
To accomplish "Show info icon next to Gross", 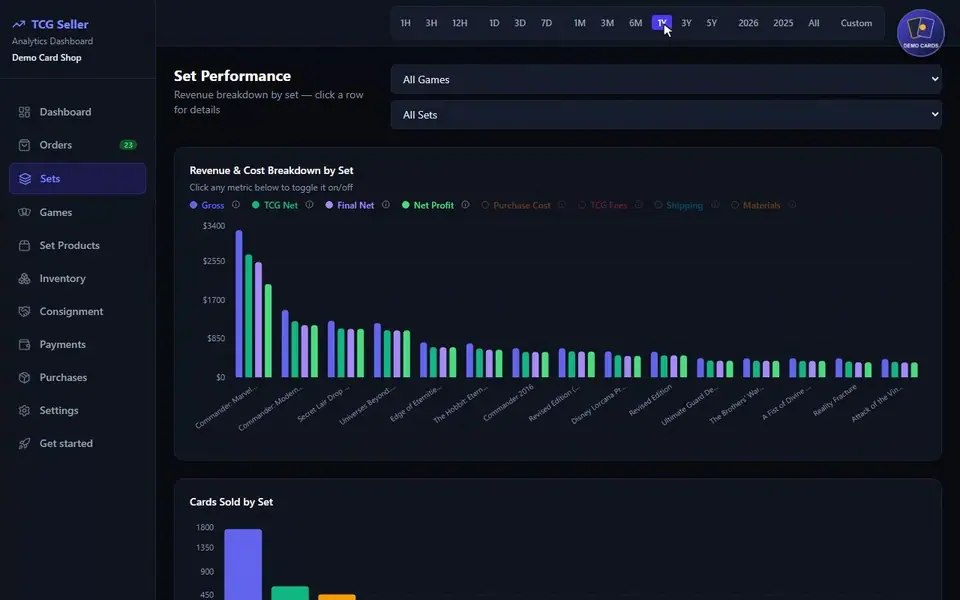I will click(236, 205).
